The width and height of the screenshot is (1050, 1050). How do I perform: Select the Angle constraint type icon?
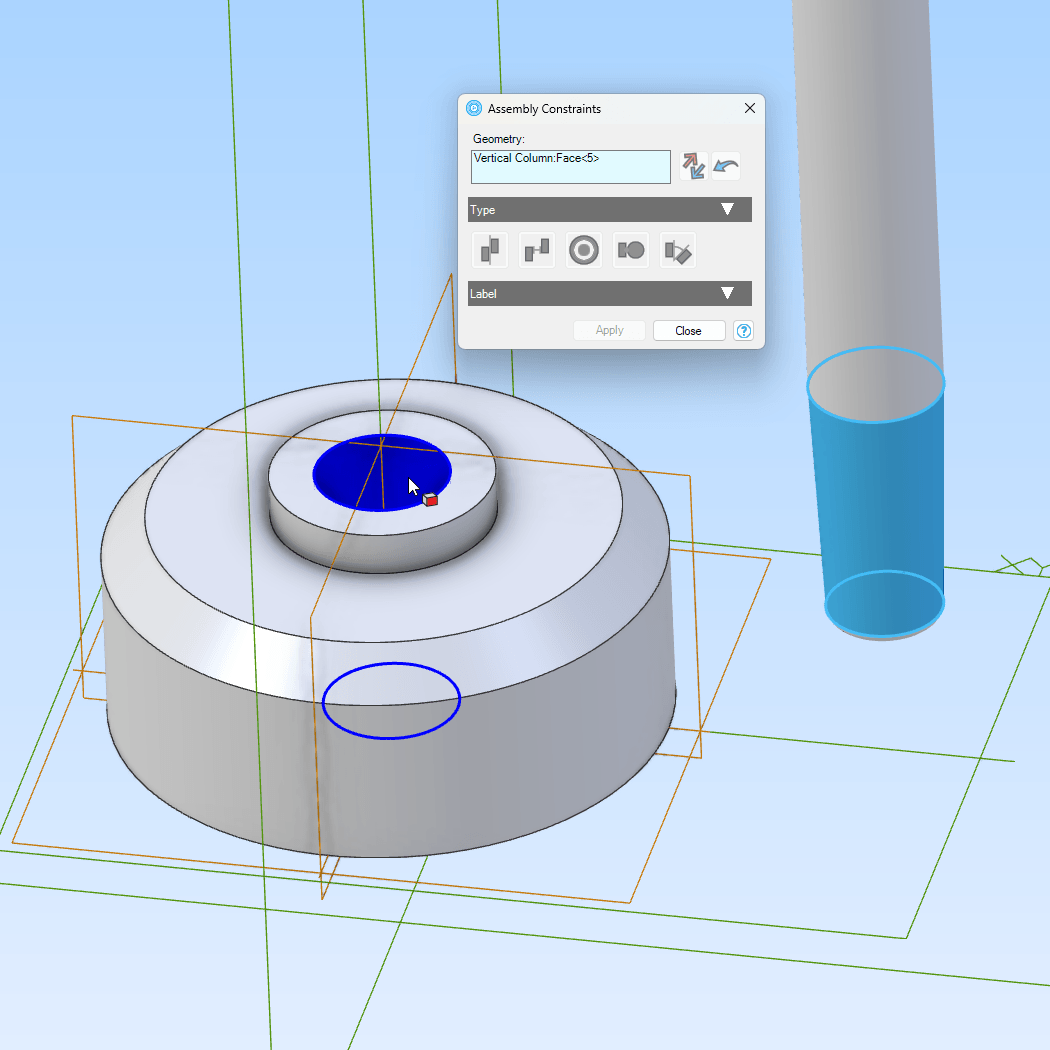click(677, 250)
